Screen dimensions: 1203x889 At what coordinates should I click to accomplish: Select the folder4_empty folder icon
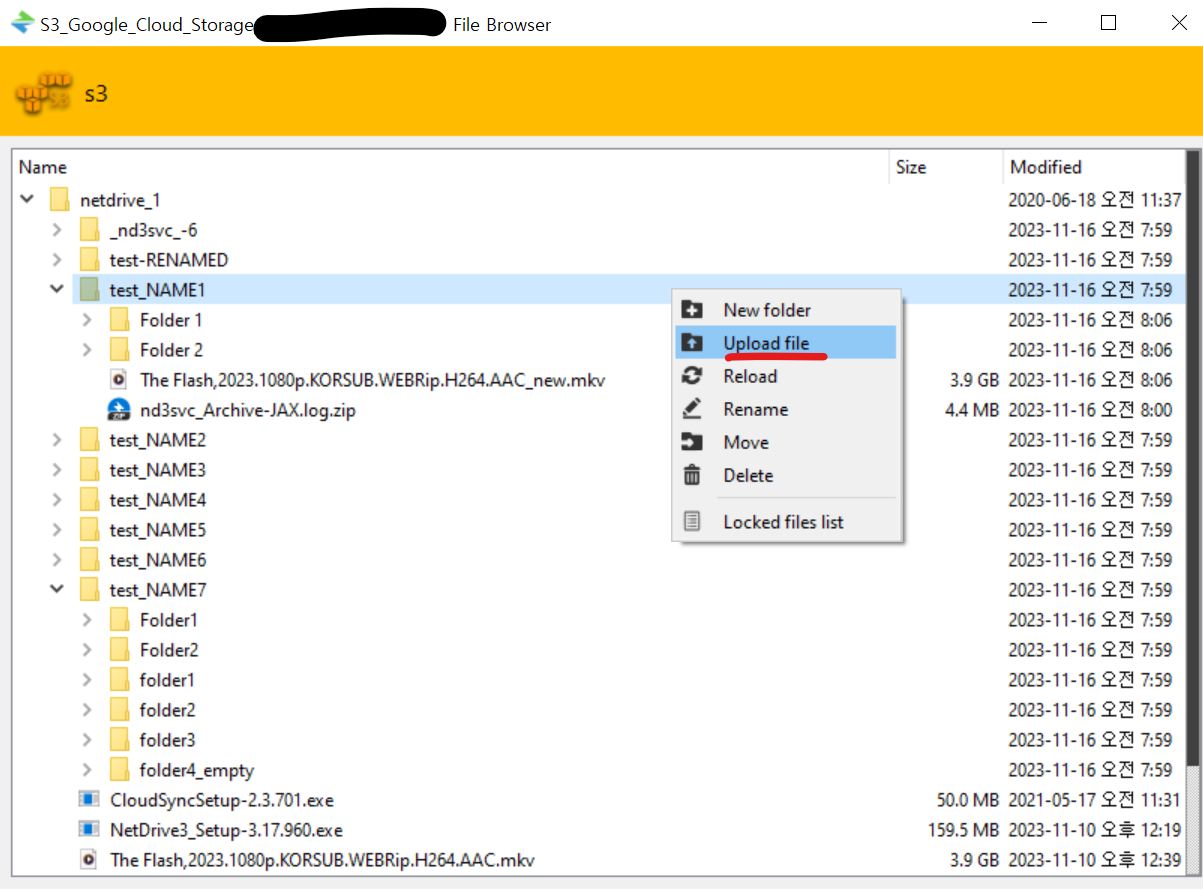(x=120, y=770)
